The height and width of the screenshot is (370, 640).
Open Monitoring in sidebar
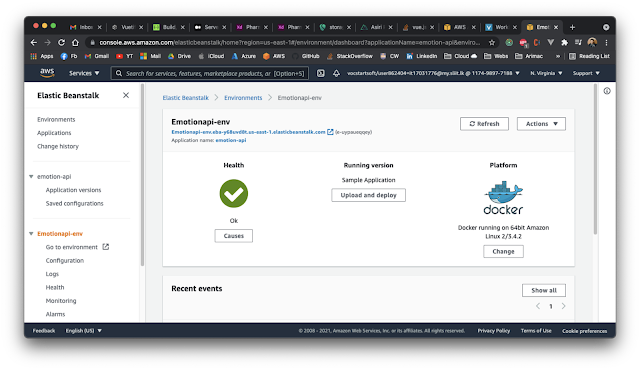click(61, 301)
